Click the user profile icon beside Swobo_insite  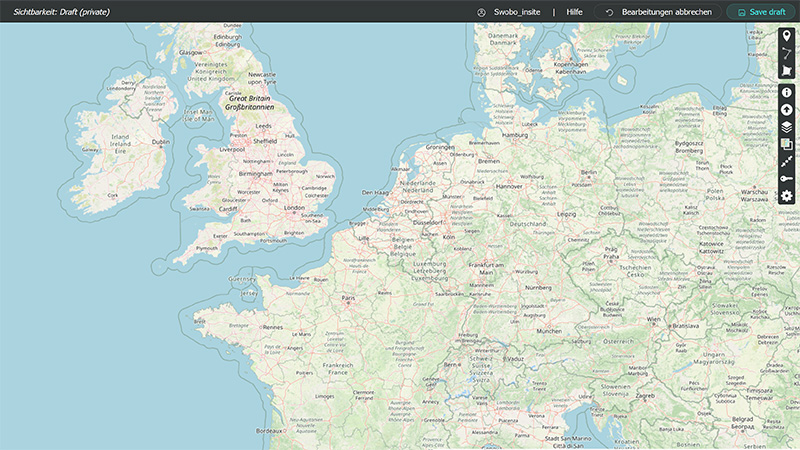click(x=481, y=12)
